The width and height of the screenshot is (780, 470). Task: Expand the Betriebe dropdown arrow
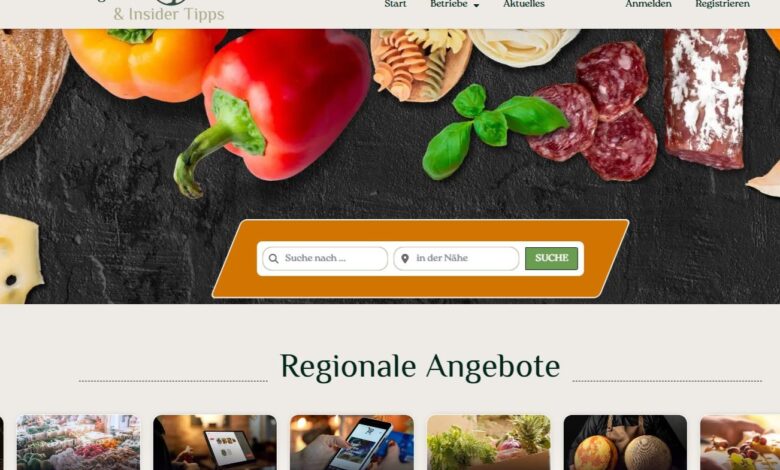tap(476, 5)
